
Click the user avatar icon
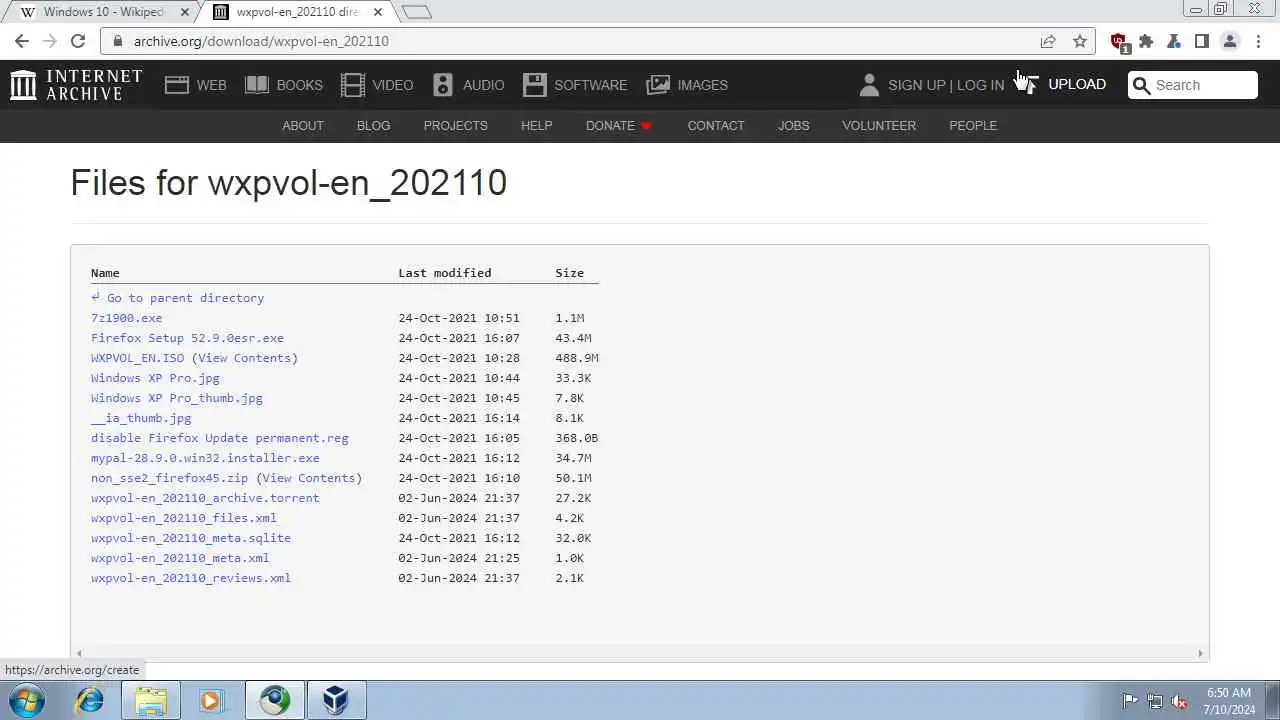click(869, 85)
